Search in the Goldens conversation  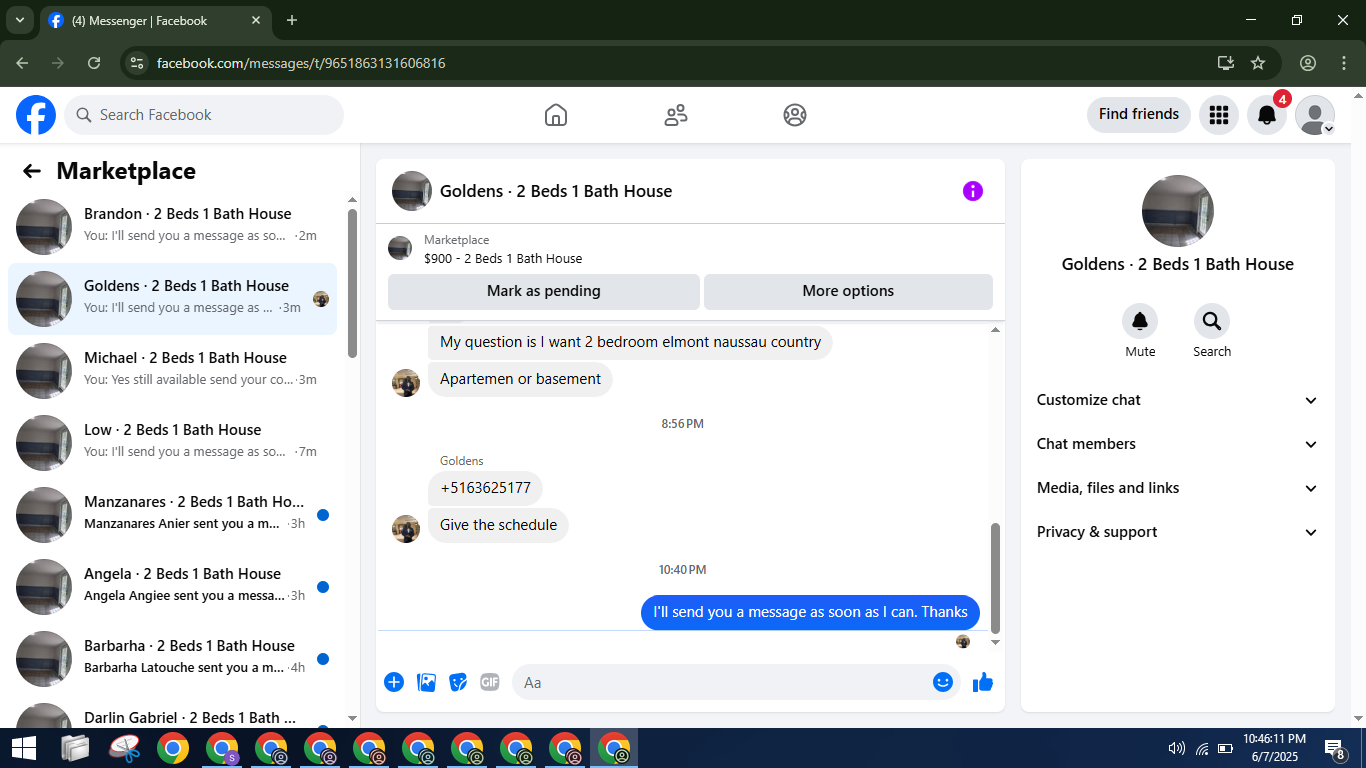(1212, 321)
